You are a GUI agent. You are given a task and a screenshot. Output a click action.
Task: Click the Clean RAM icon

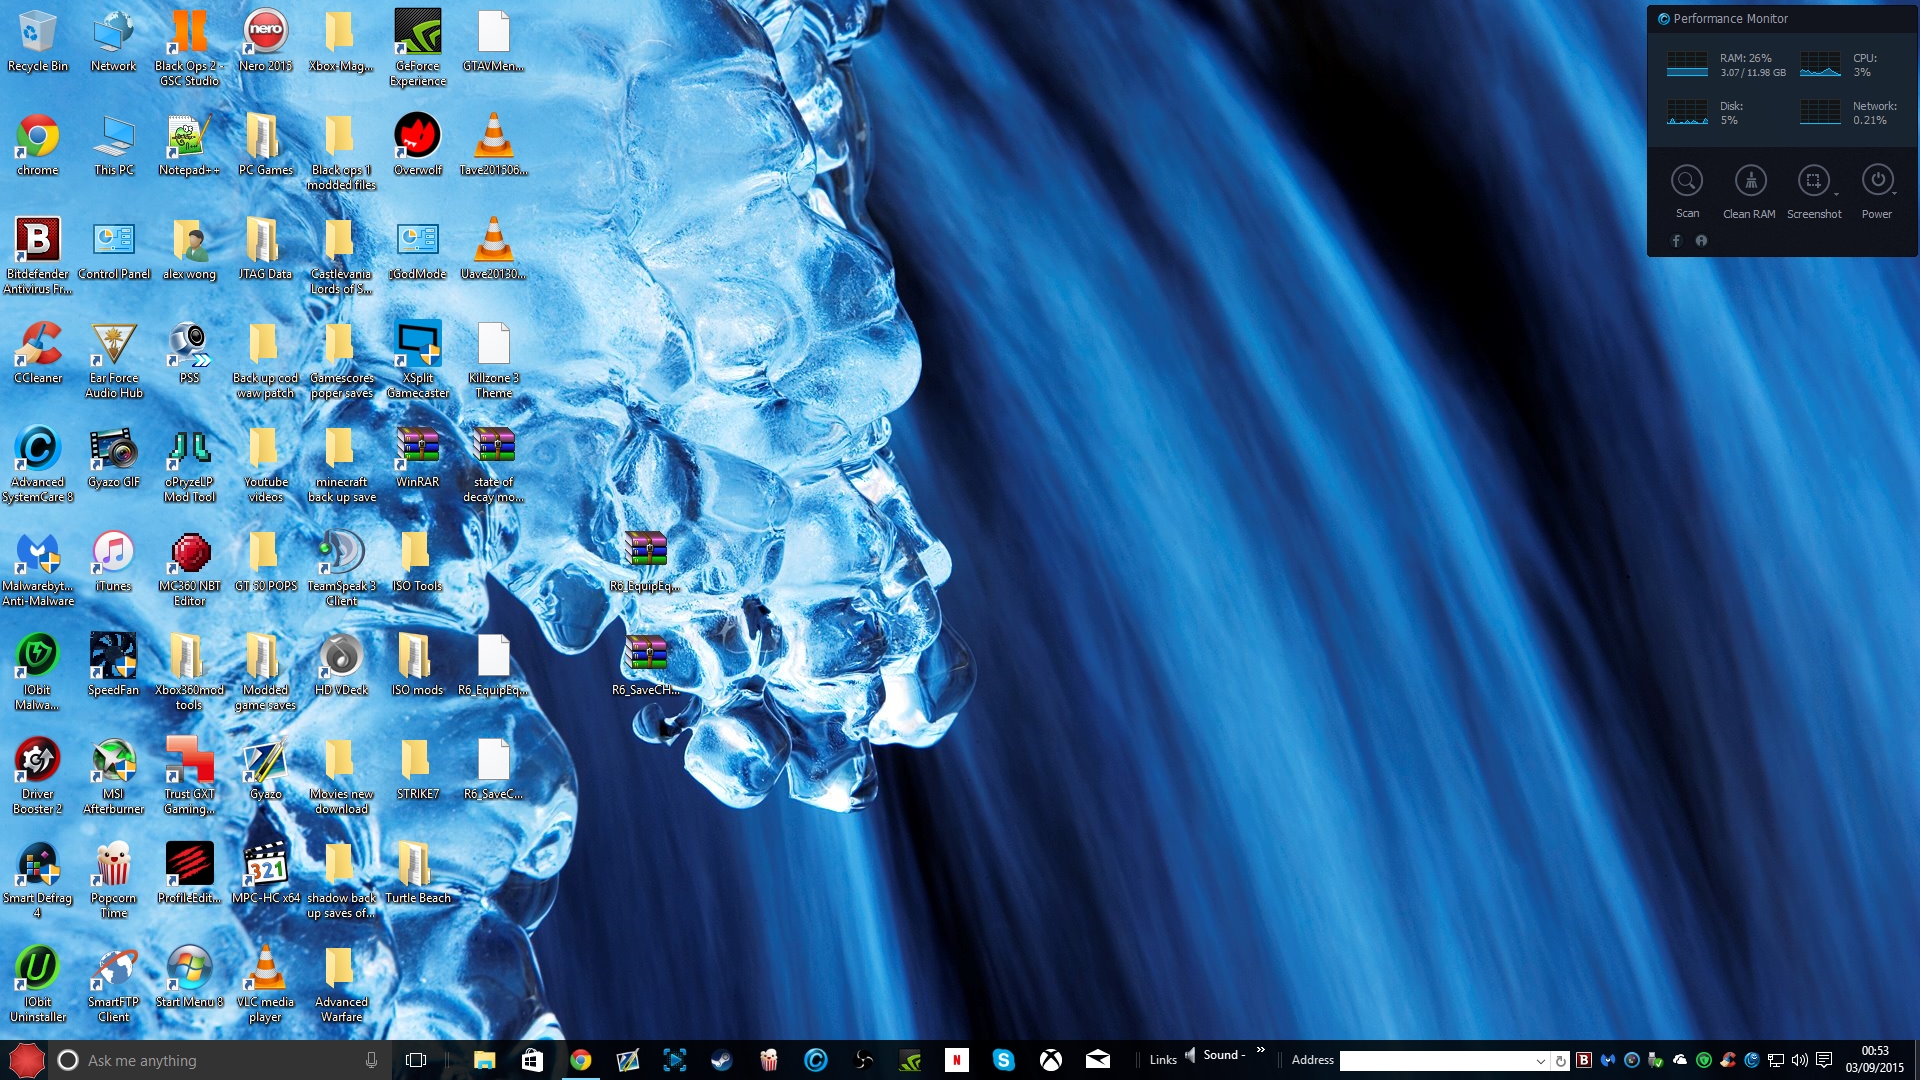pyautogui.click(x=1750, y=181)
